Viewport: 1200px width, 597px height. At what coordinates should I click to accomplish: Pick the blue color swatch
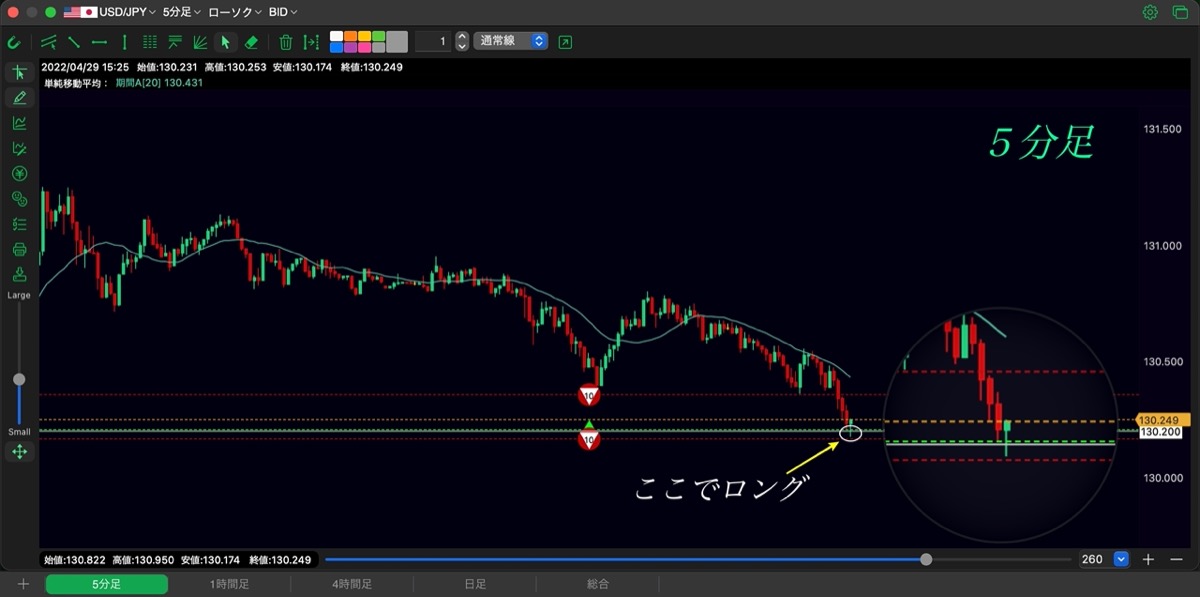coord(337,48)
